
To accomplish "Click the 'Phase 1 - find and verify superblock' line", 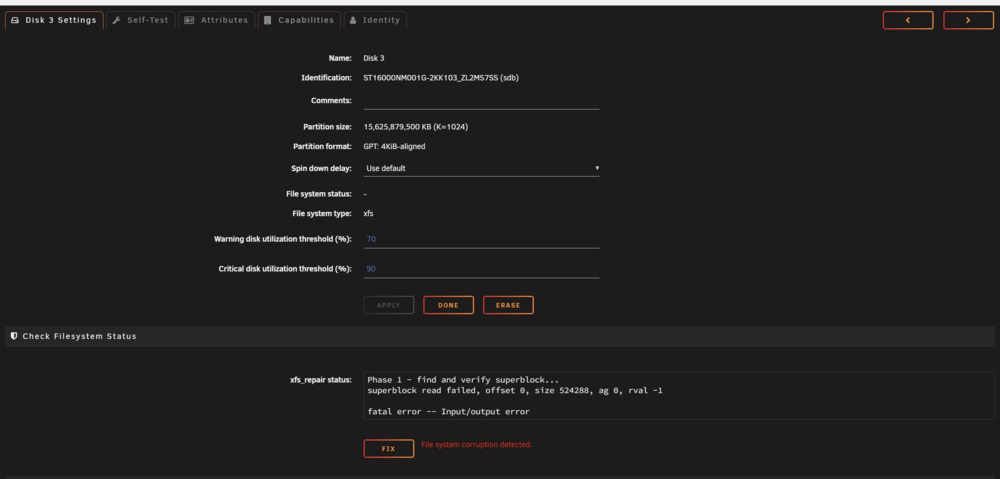I will click(x=463, y=380).
